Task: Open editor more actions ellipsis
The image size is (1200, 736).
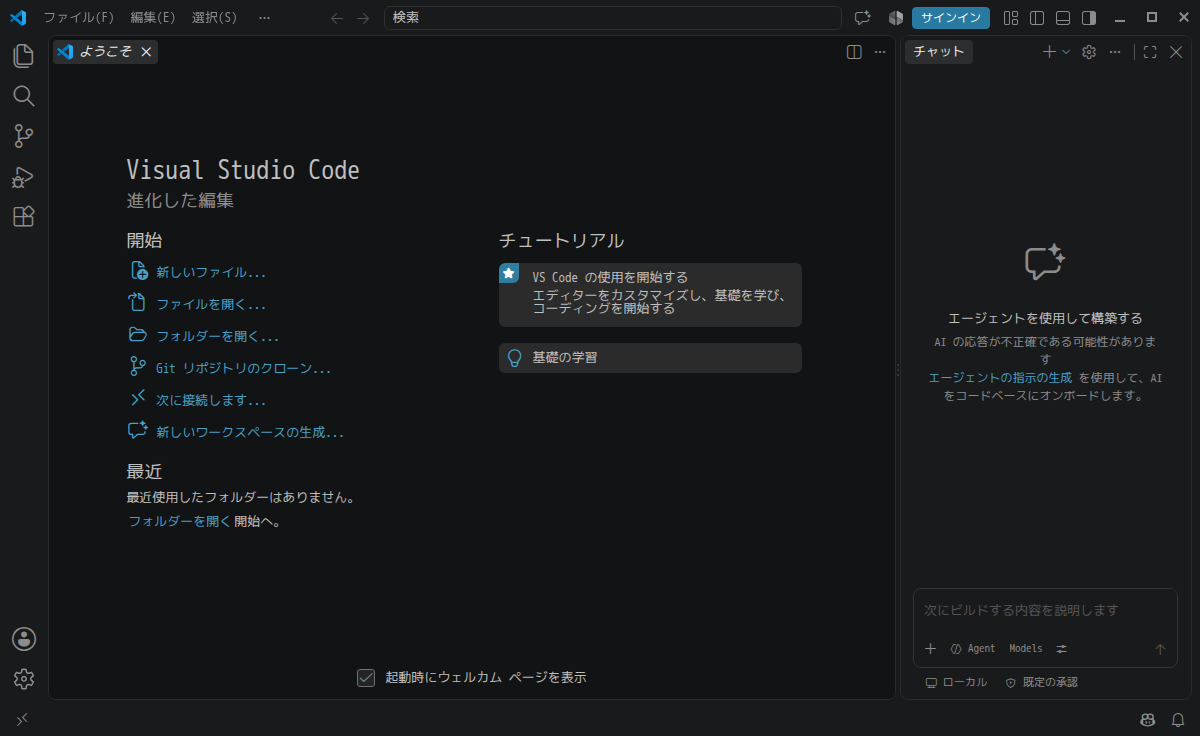Action: click(x=880, y=52)
